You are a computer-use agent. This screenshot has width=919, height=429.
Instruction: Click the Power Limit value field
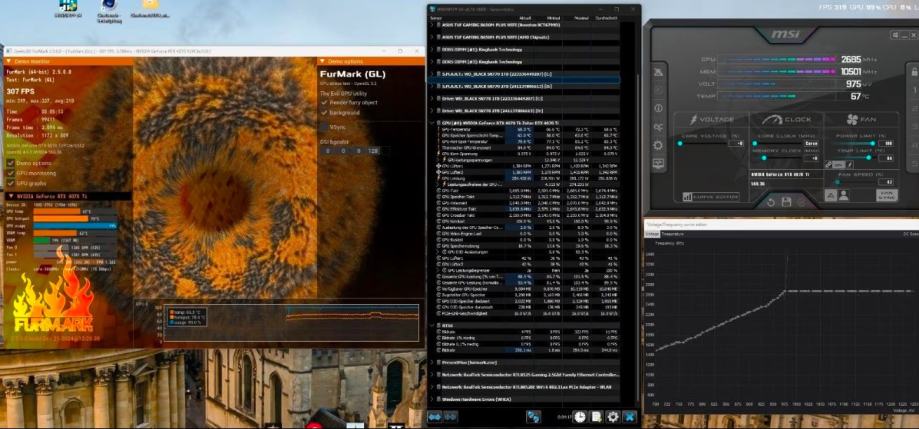886,143
